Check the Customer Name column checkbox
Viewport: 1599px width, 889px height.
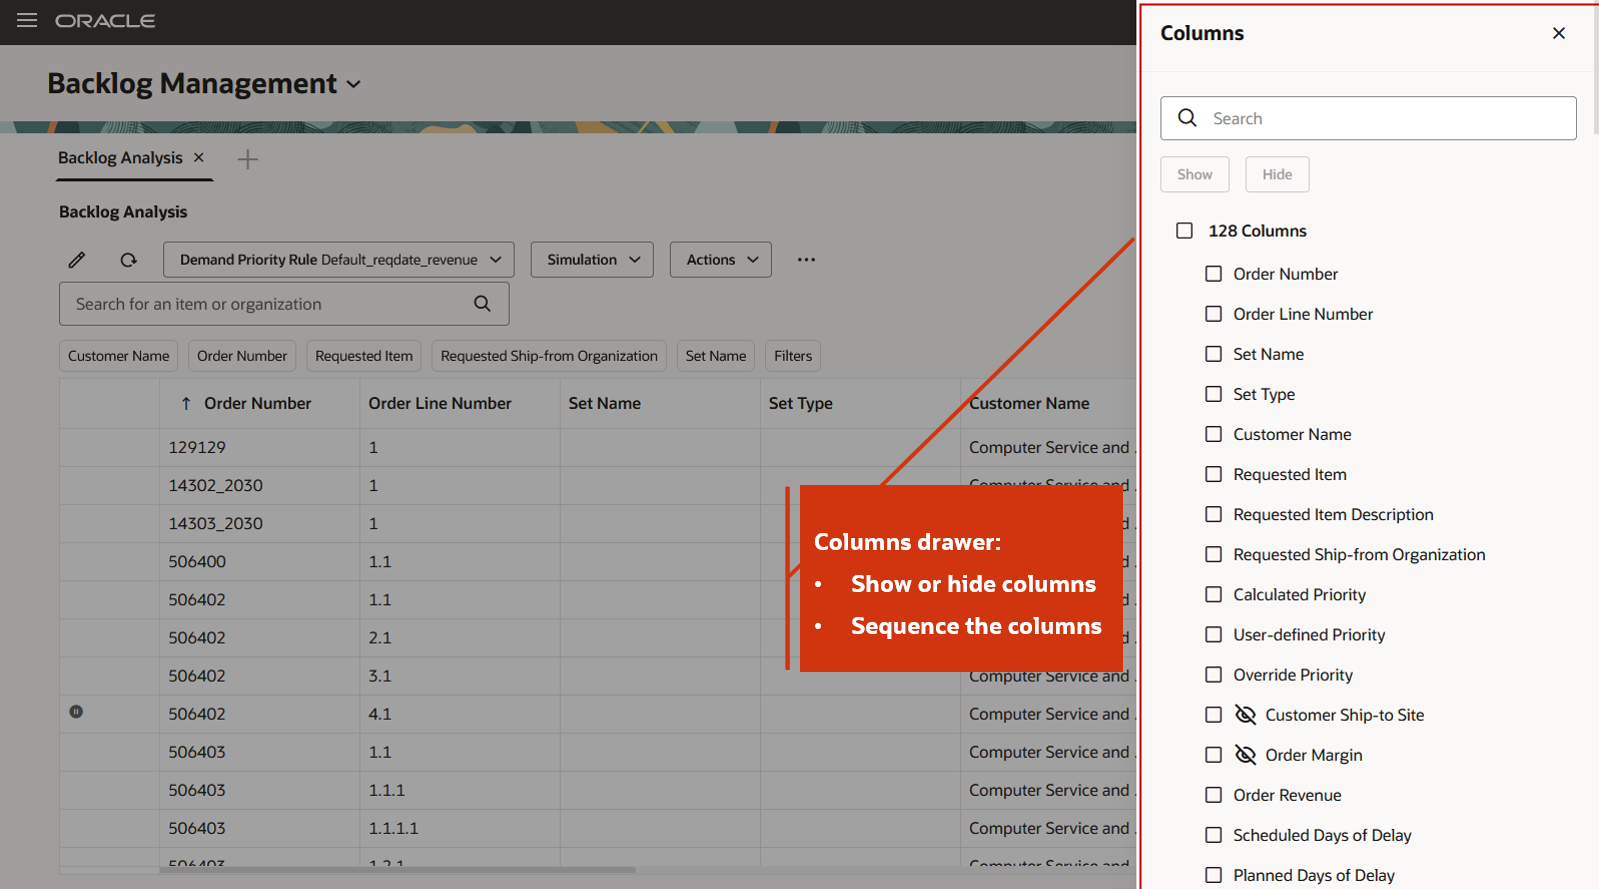(x=1214, y=434)
